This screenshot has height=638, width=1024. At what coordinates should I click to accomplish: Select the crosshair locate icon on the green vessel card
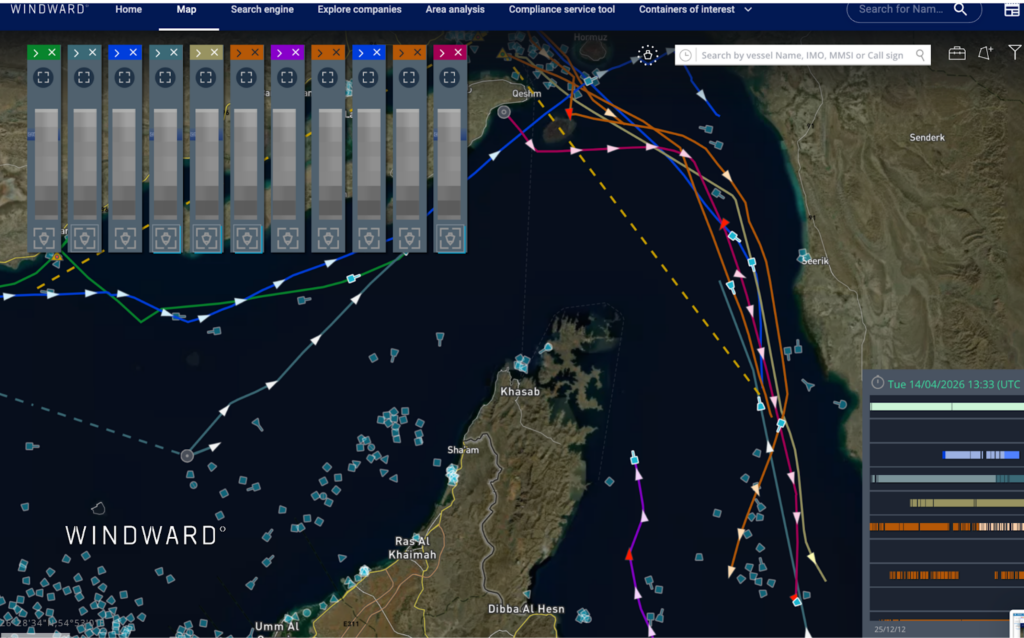43,77
